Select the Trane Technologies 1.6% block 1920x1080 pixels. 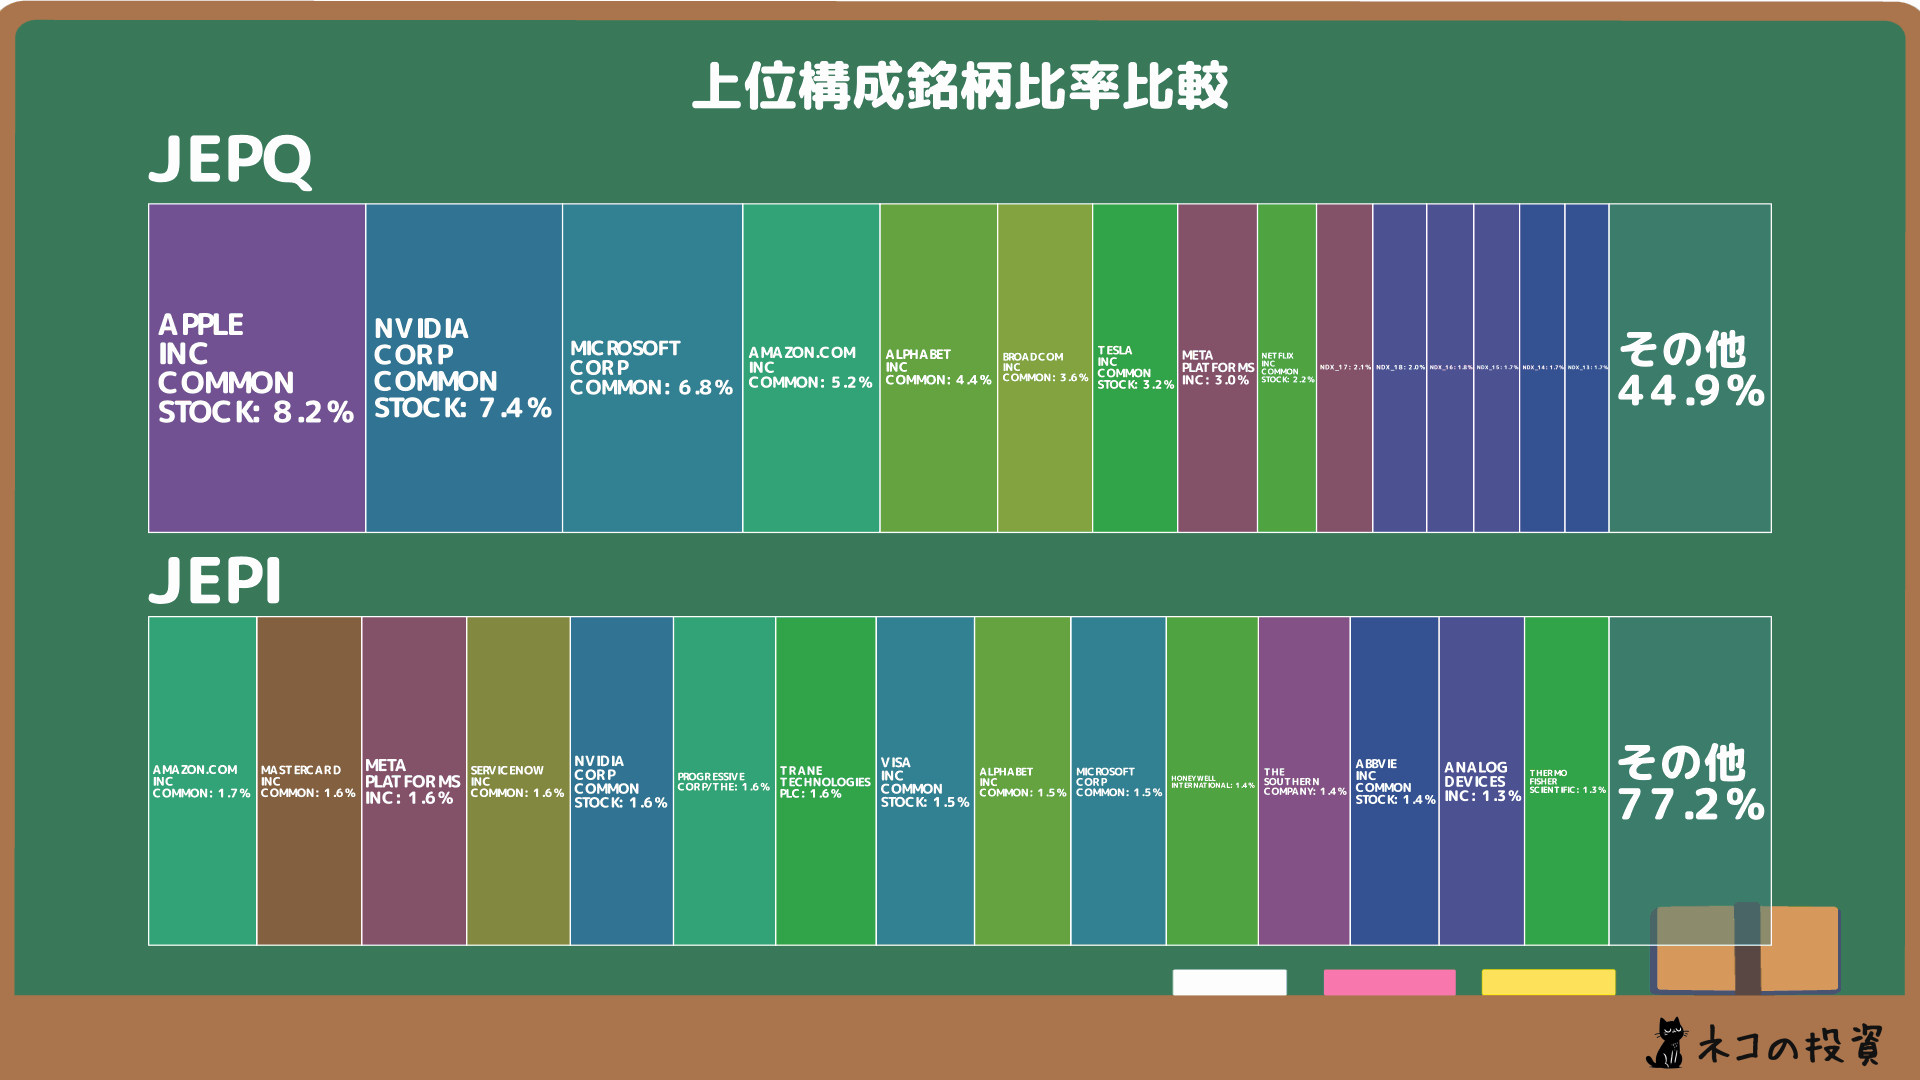pyautogui.click(x=826, y=781)
